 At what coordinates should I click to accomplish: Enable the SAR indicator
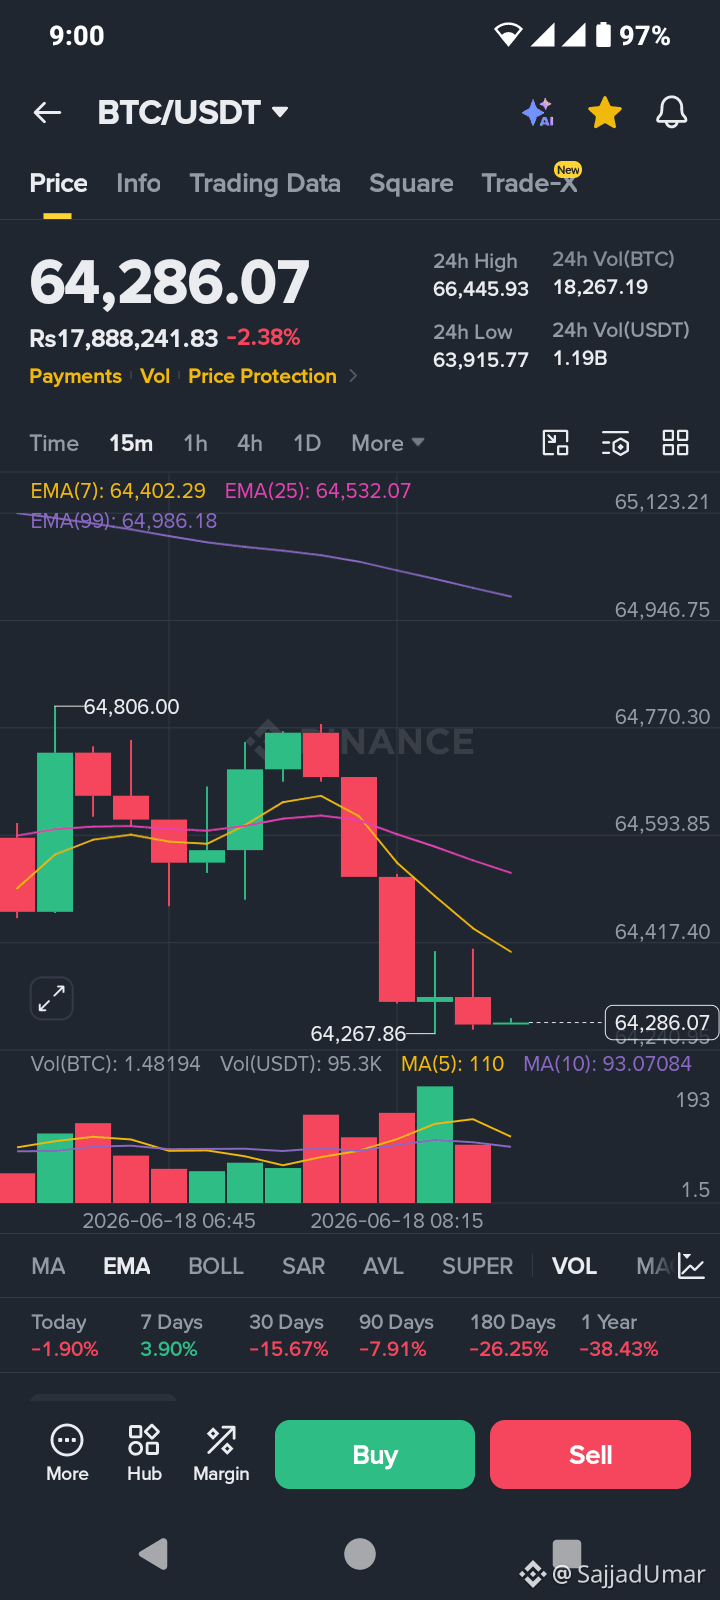point(303,1266)
